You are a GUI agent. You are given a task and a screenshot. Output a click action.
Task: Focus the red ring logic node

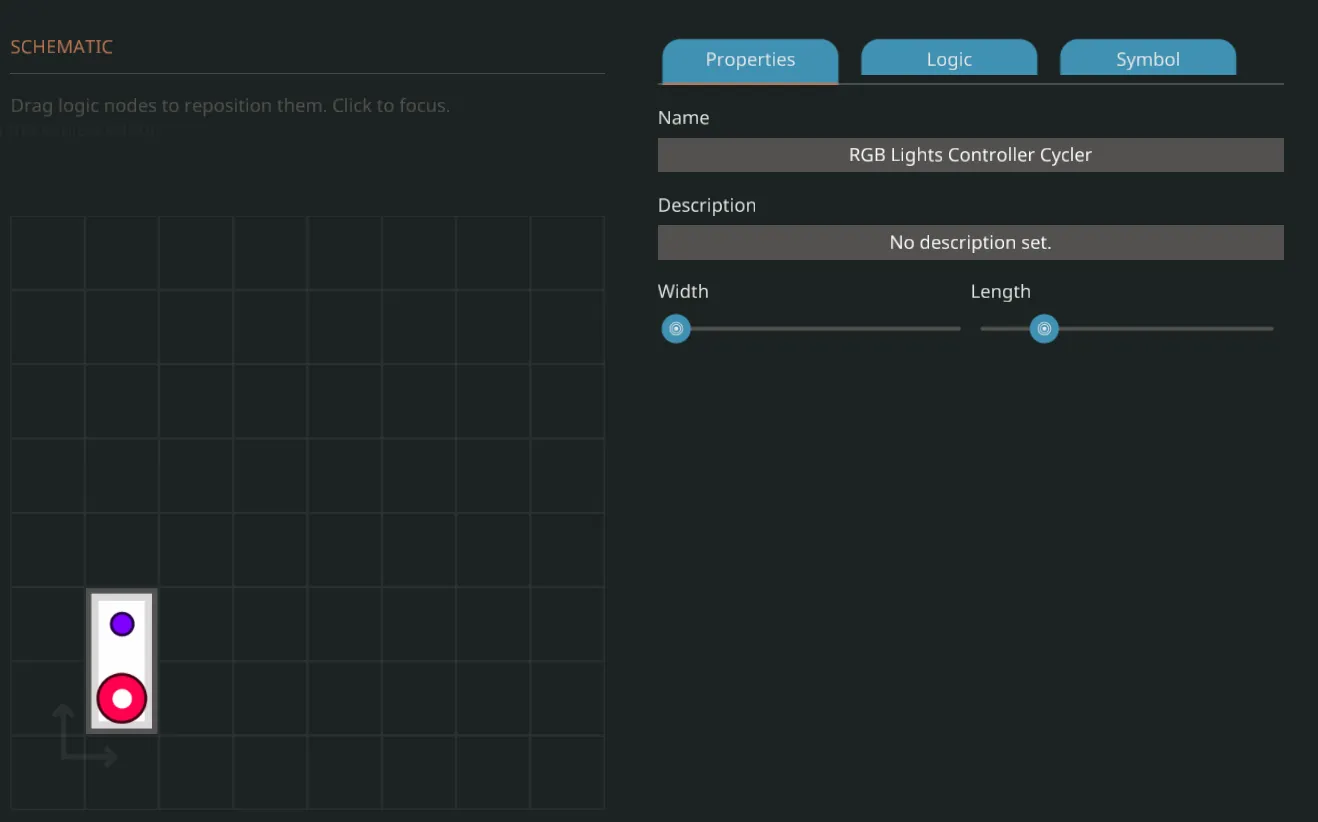122,698
